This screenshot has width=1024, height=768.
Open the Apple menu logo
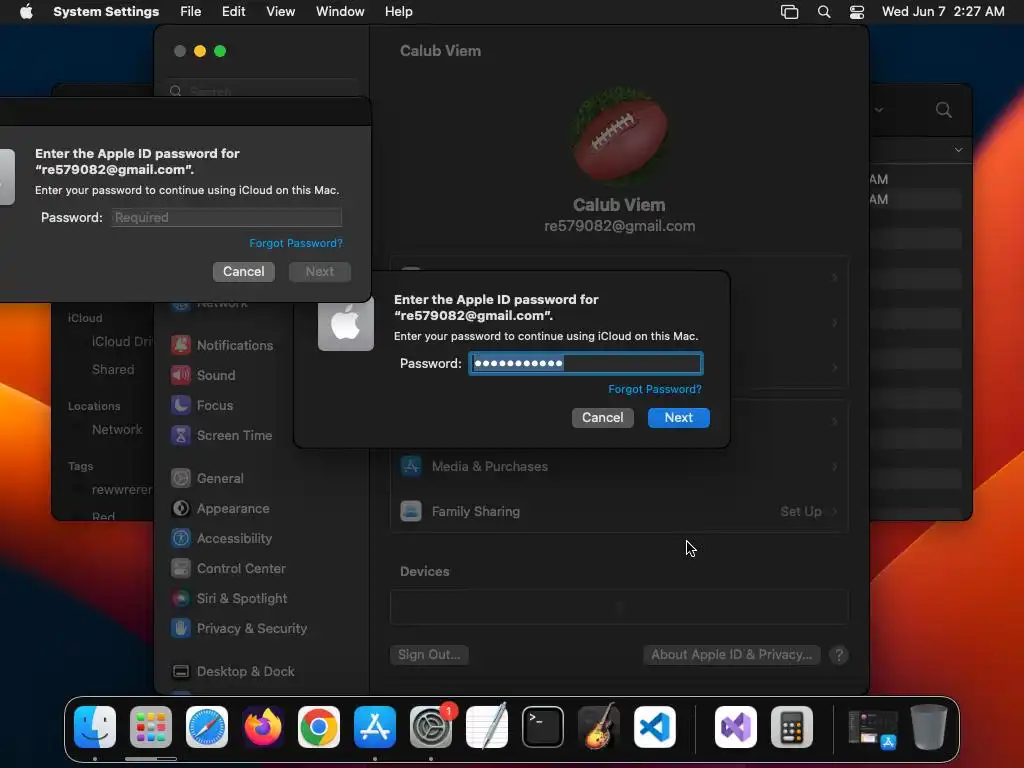26,12
